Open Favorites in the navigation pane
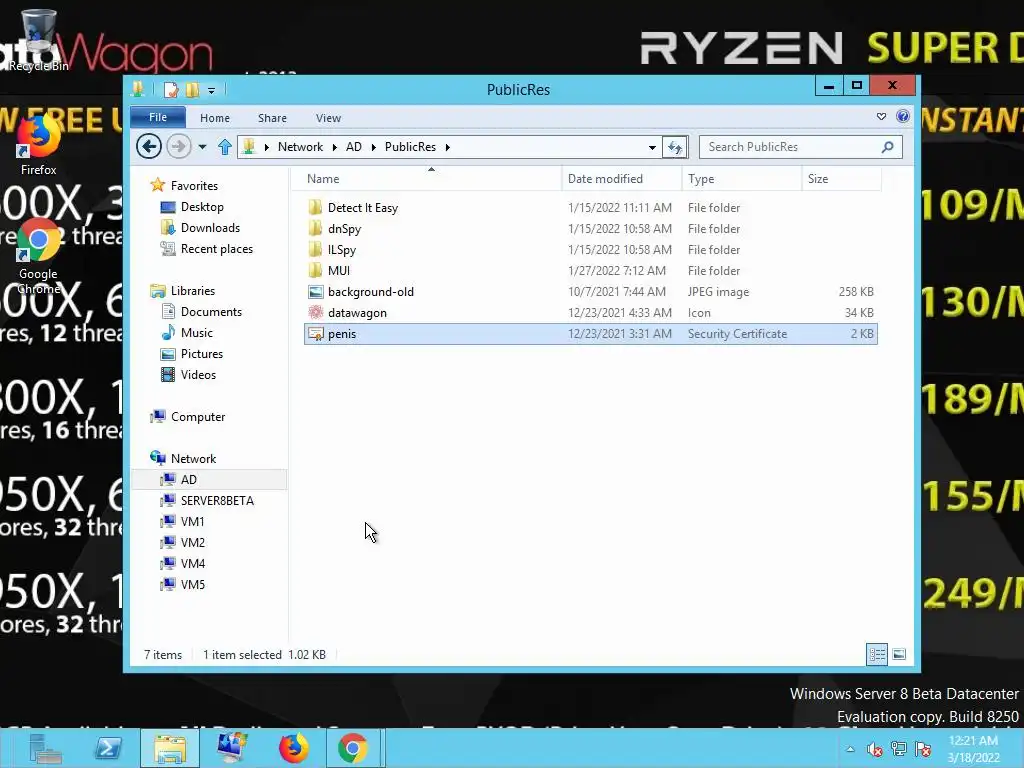 click(x=194, y=185)
